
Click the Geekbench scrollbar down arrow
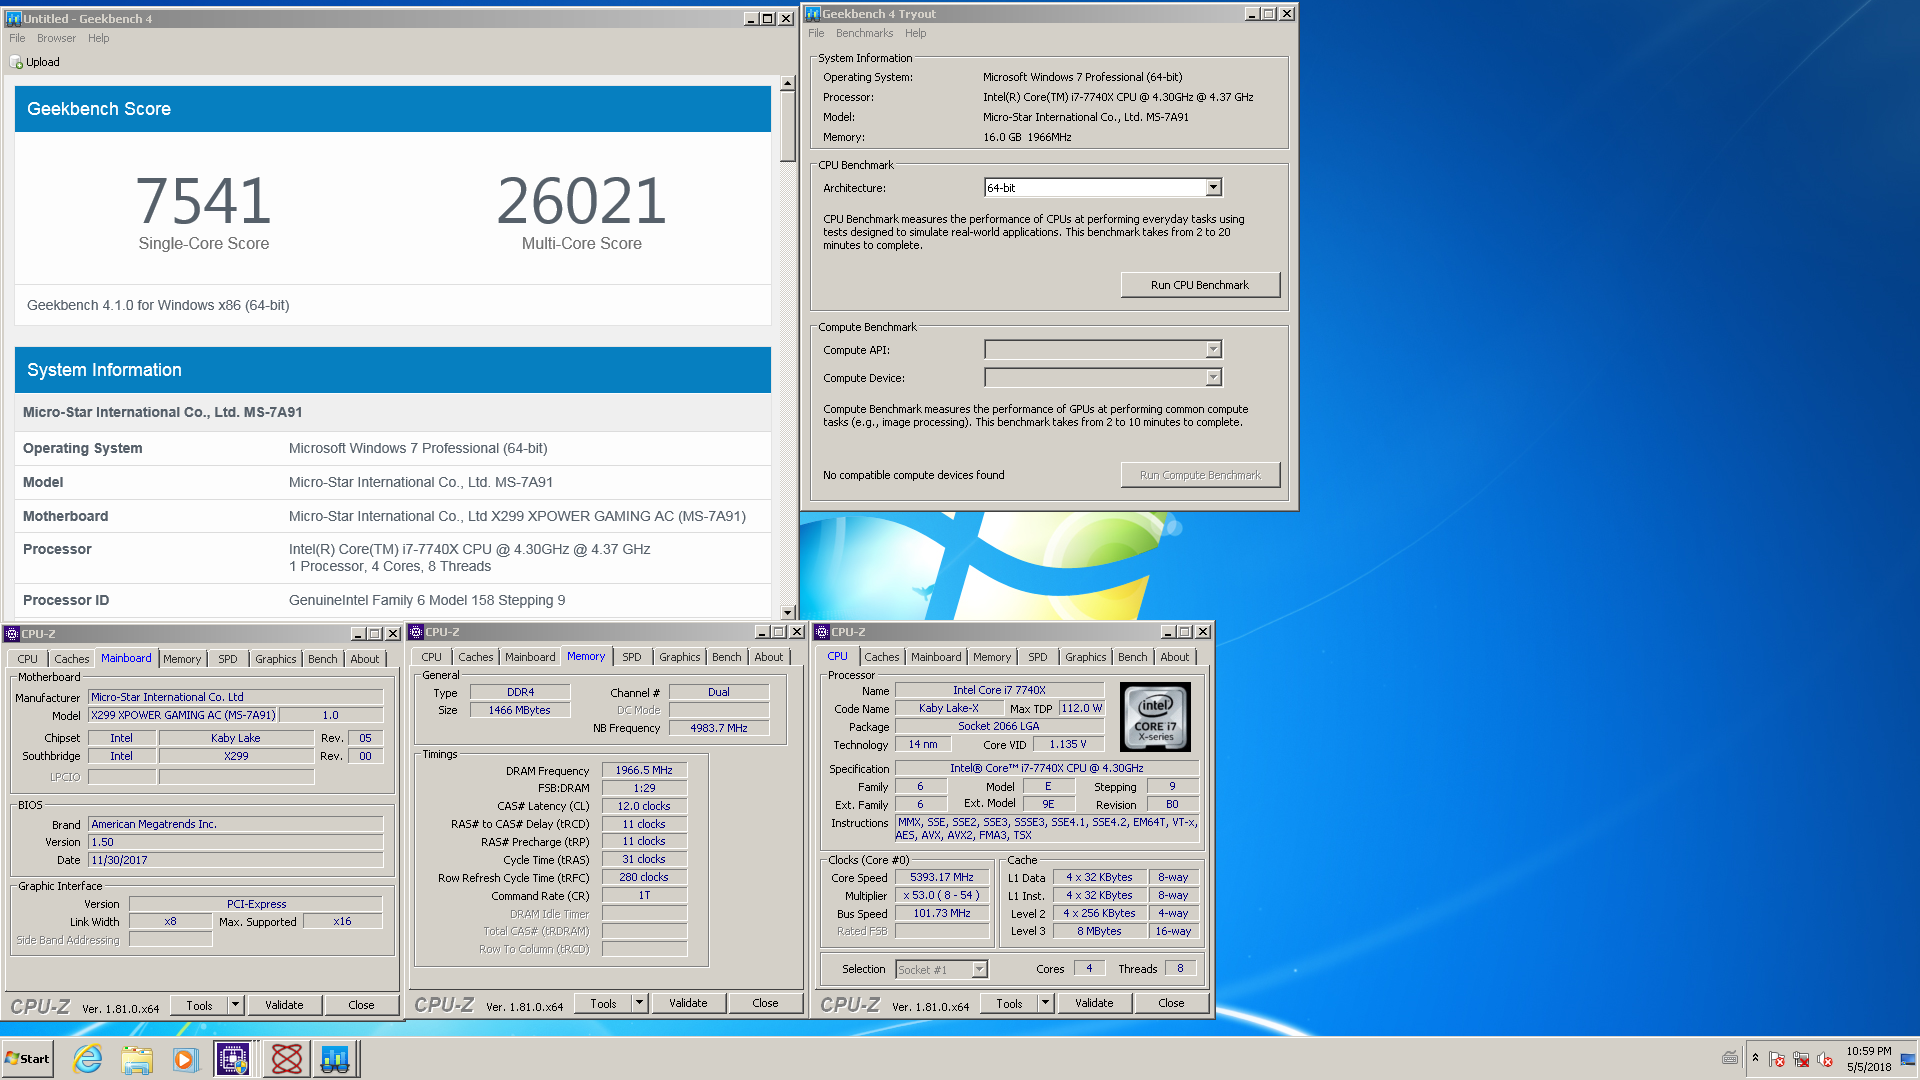pyautogui.click(x=788, y=612)
